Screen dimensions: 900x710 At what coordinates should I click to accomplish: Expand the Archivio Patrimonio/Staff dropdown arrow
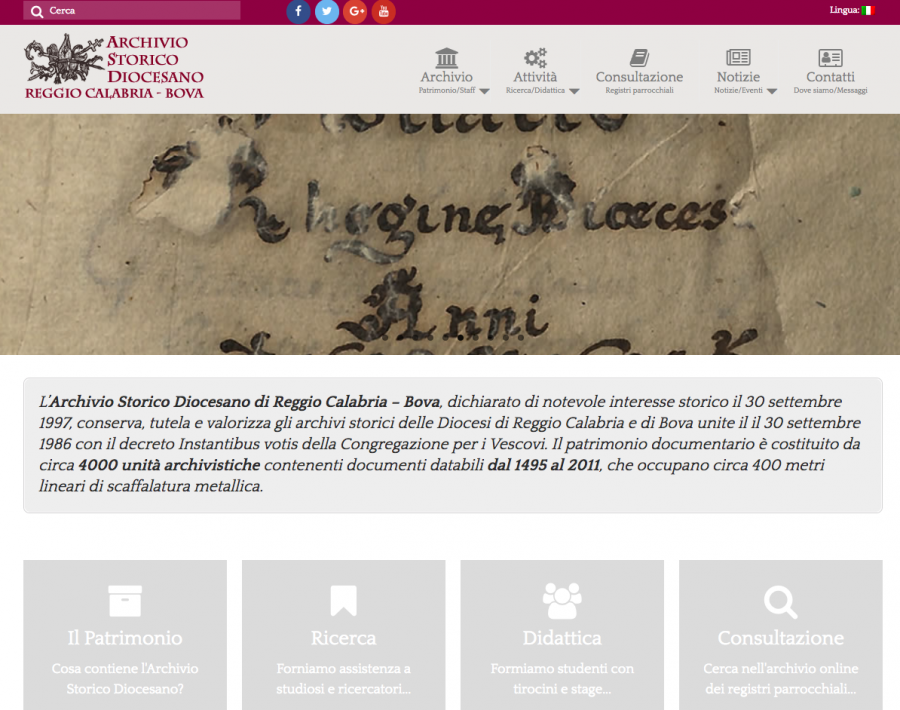pos(484,91)
